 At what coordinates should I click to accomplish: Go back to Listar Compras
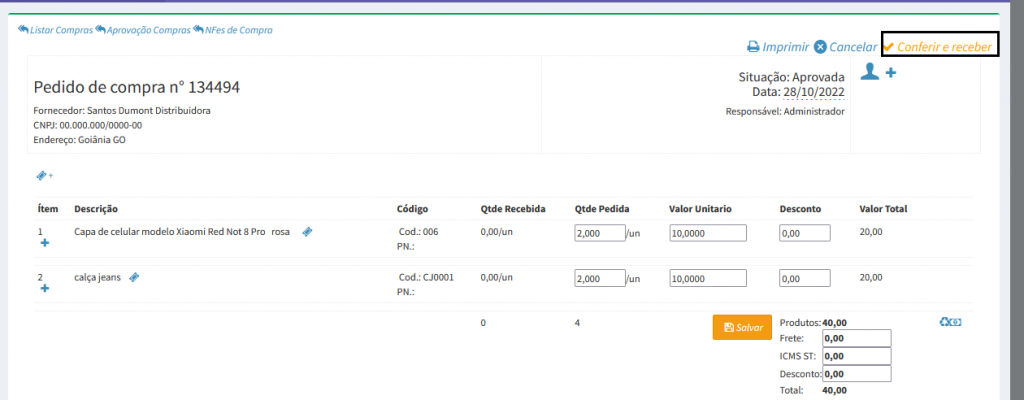[x=55, y=30]
